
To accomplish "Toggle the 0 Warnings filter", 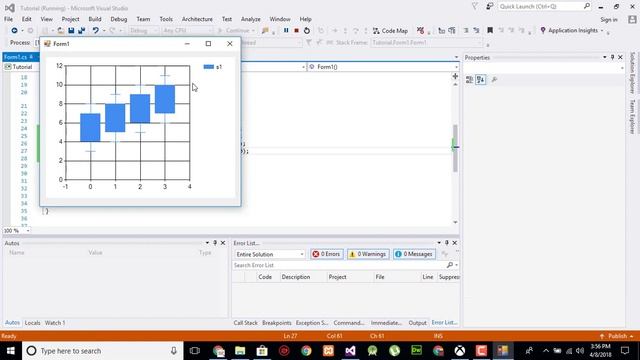I will point(368,254).
